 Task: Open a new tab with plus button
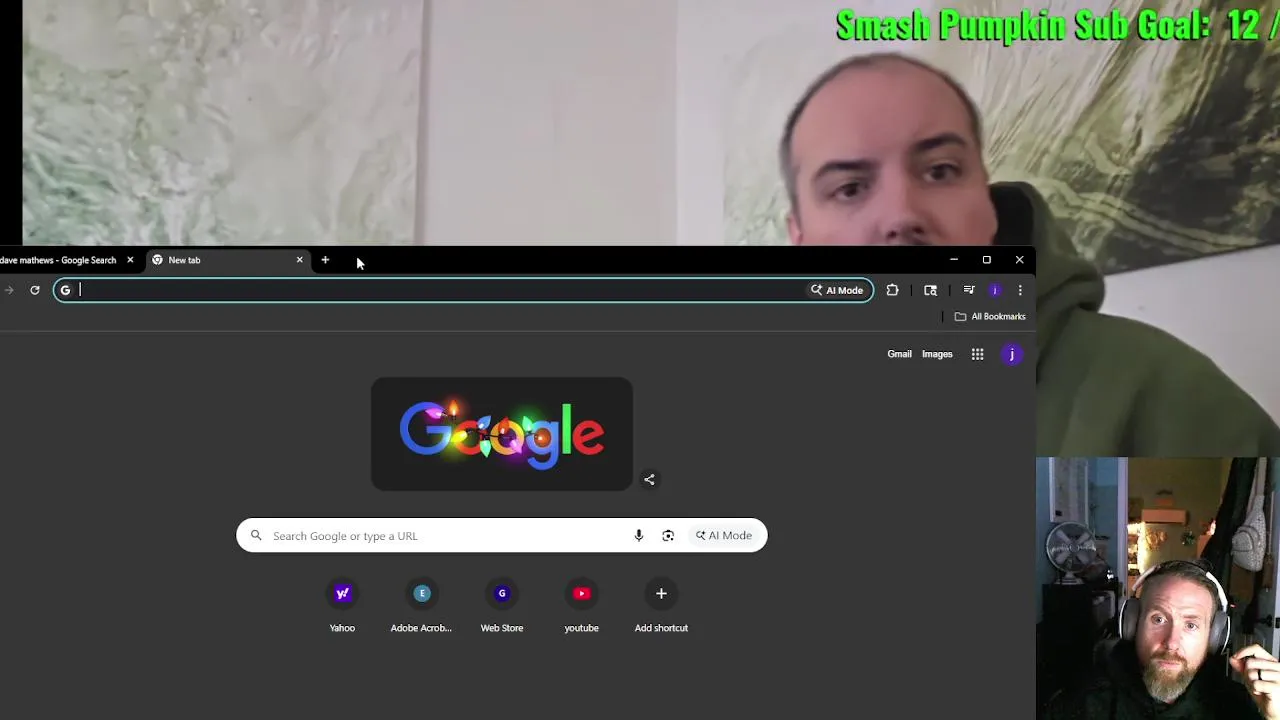tap(325, 260)
